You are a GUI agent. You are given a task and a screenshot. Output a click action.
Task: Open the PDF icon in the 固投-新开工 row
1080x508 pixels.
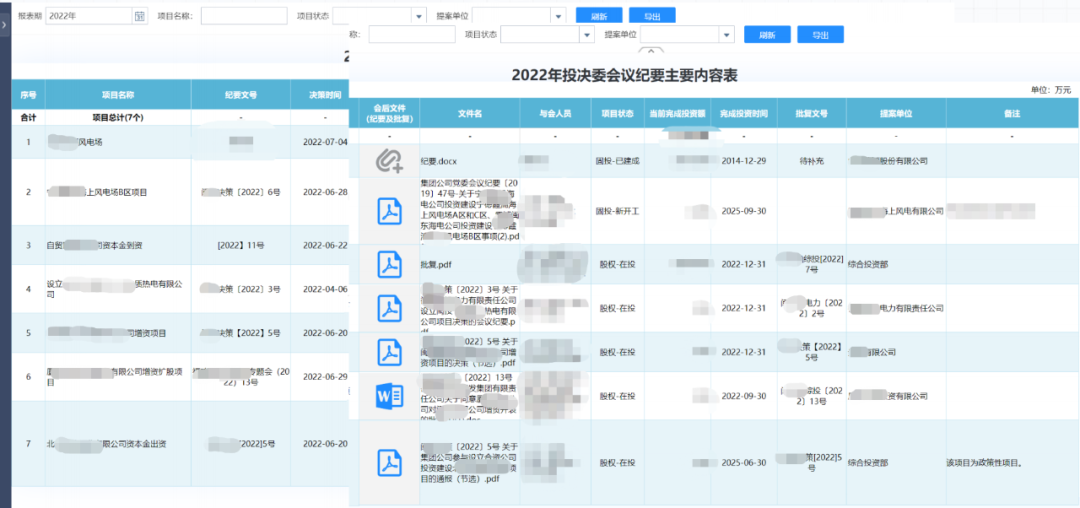pyautogui.click(x=389, y=211)
